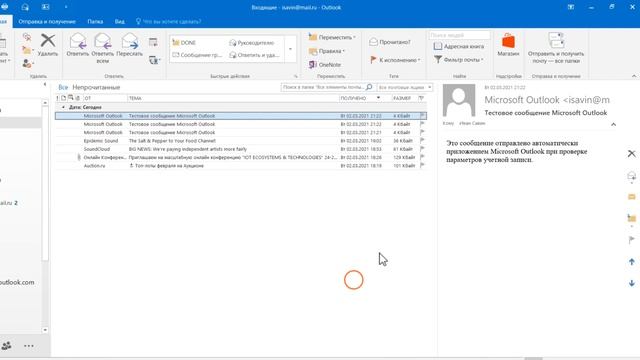Sort by the ОТ column header
640x360 pixels.
pos(105,98)
